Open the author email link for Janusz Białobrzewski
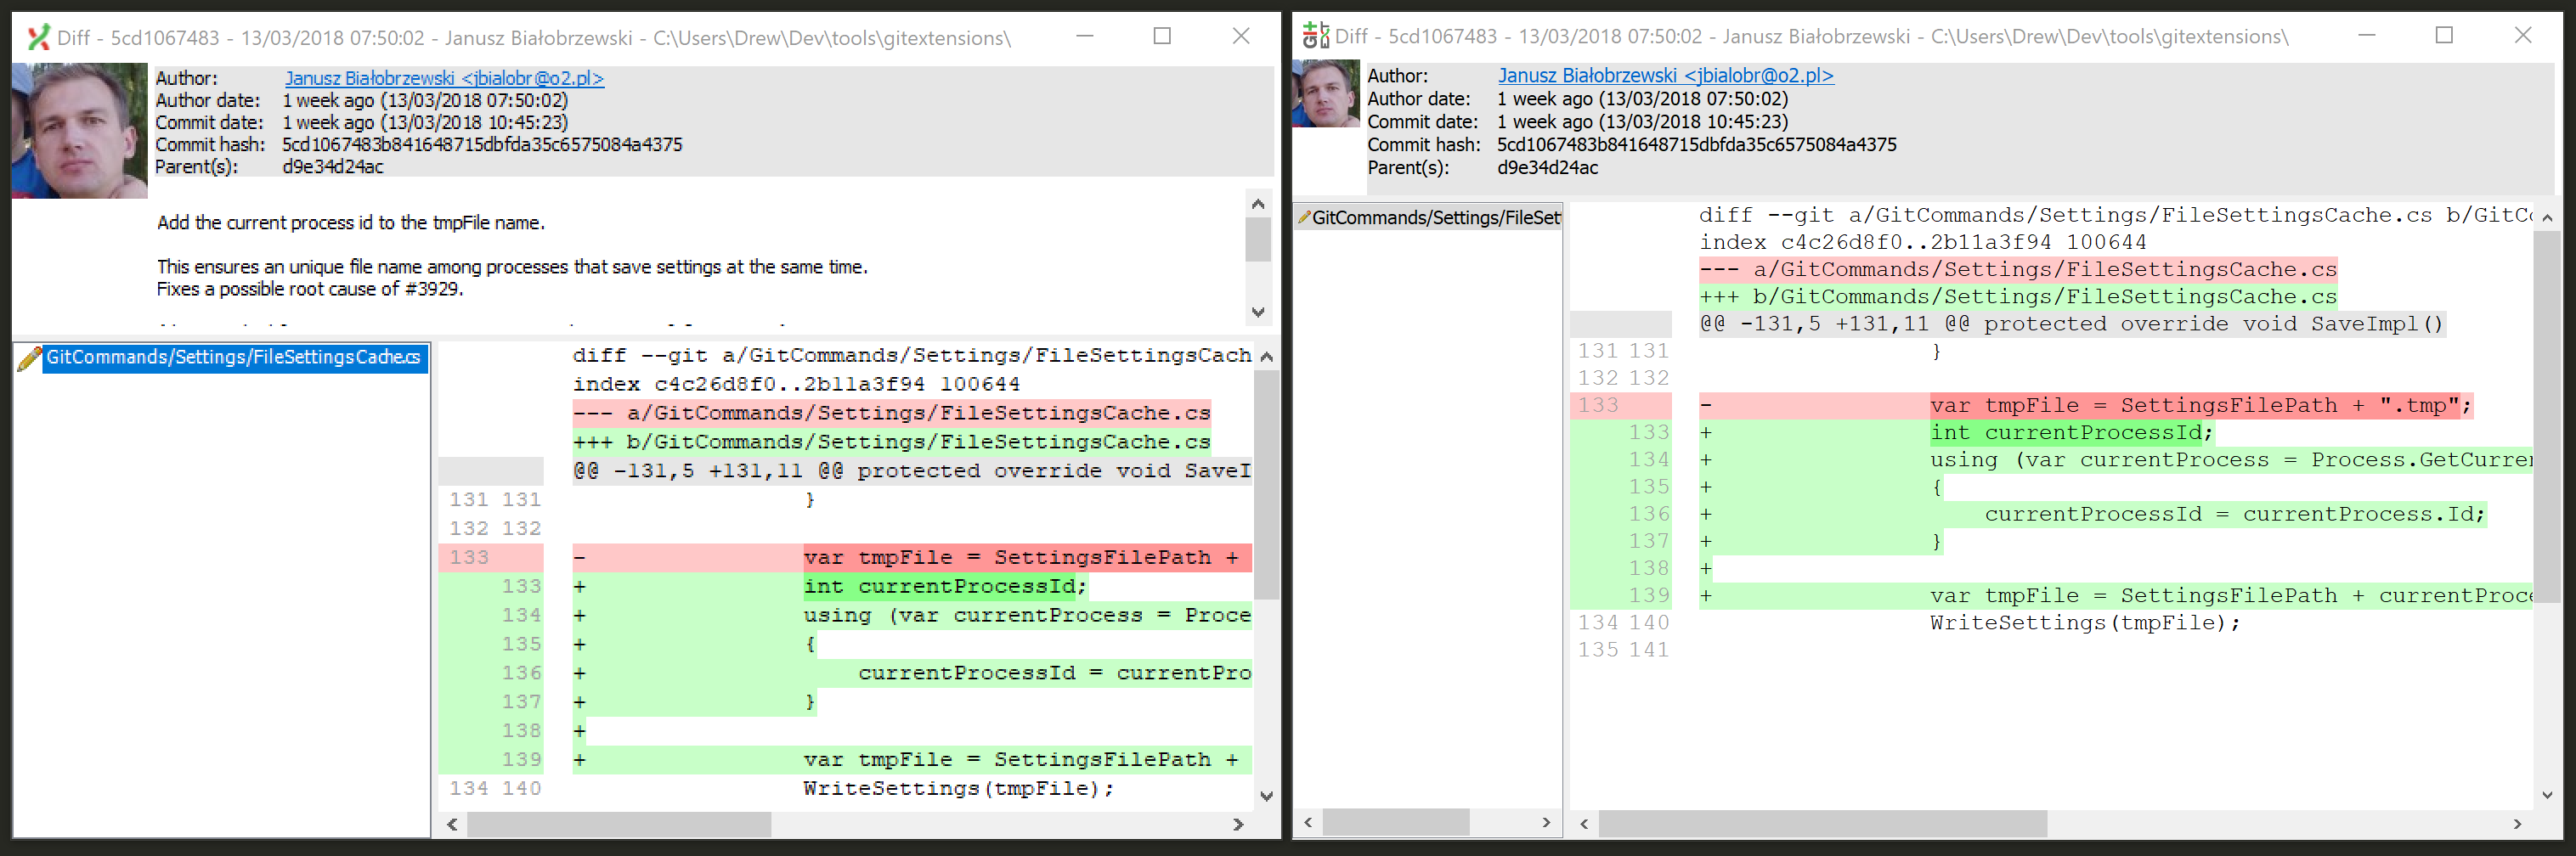The height and width of the screenshot is (856, 2576). coord(444,78)
